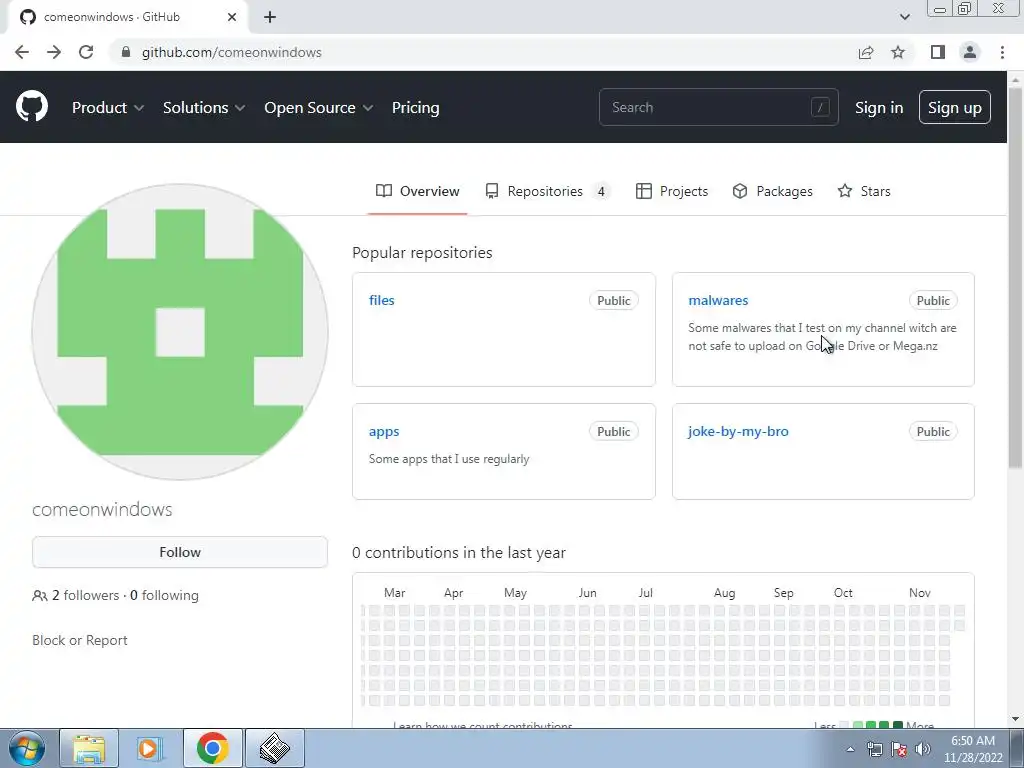
Task: Launch Windows Media Player from taskbar
Action: (150, 748)
